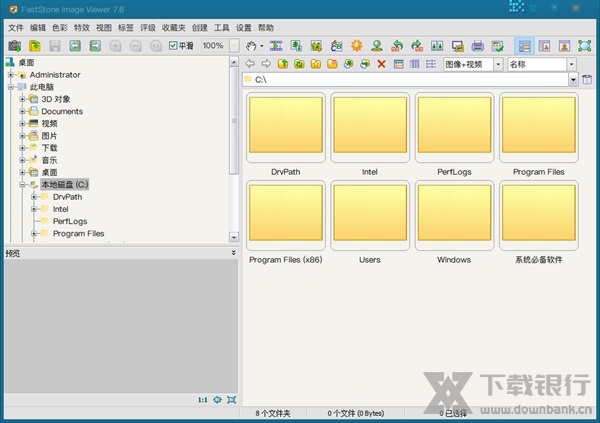The height and width of the screenshot is (423, 600).
Task: Click the fit-to-window icon in preview panel
Action: 231,400
